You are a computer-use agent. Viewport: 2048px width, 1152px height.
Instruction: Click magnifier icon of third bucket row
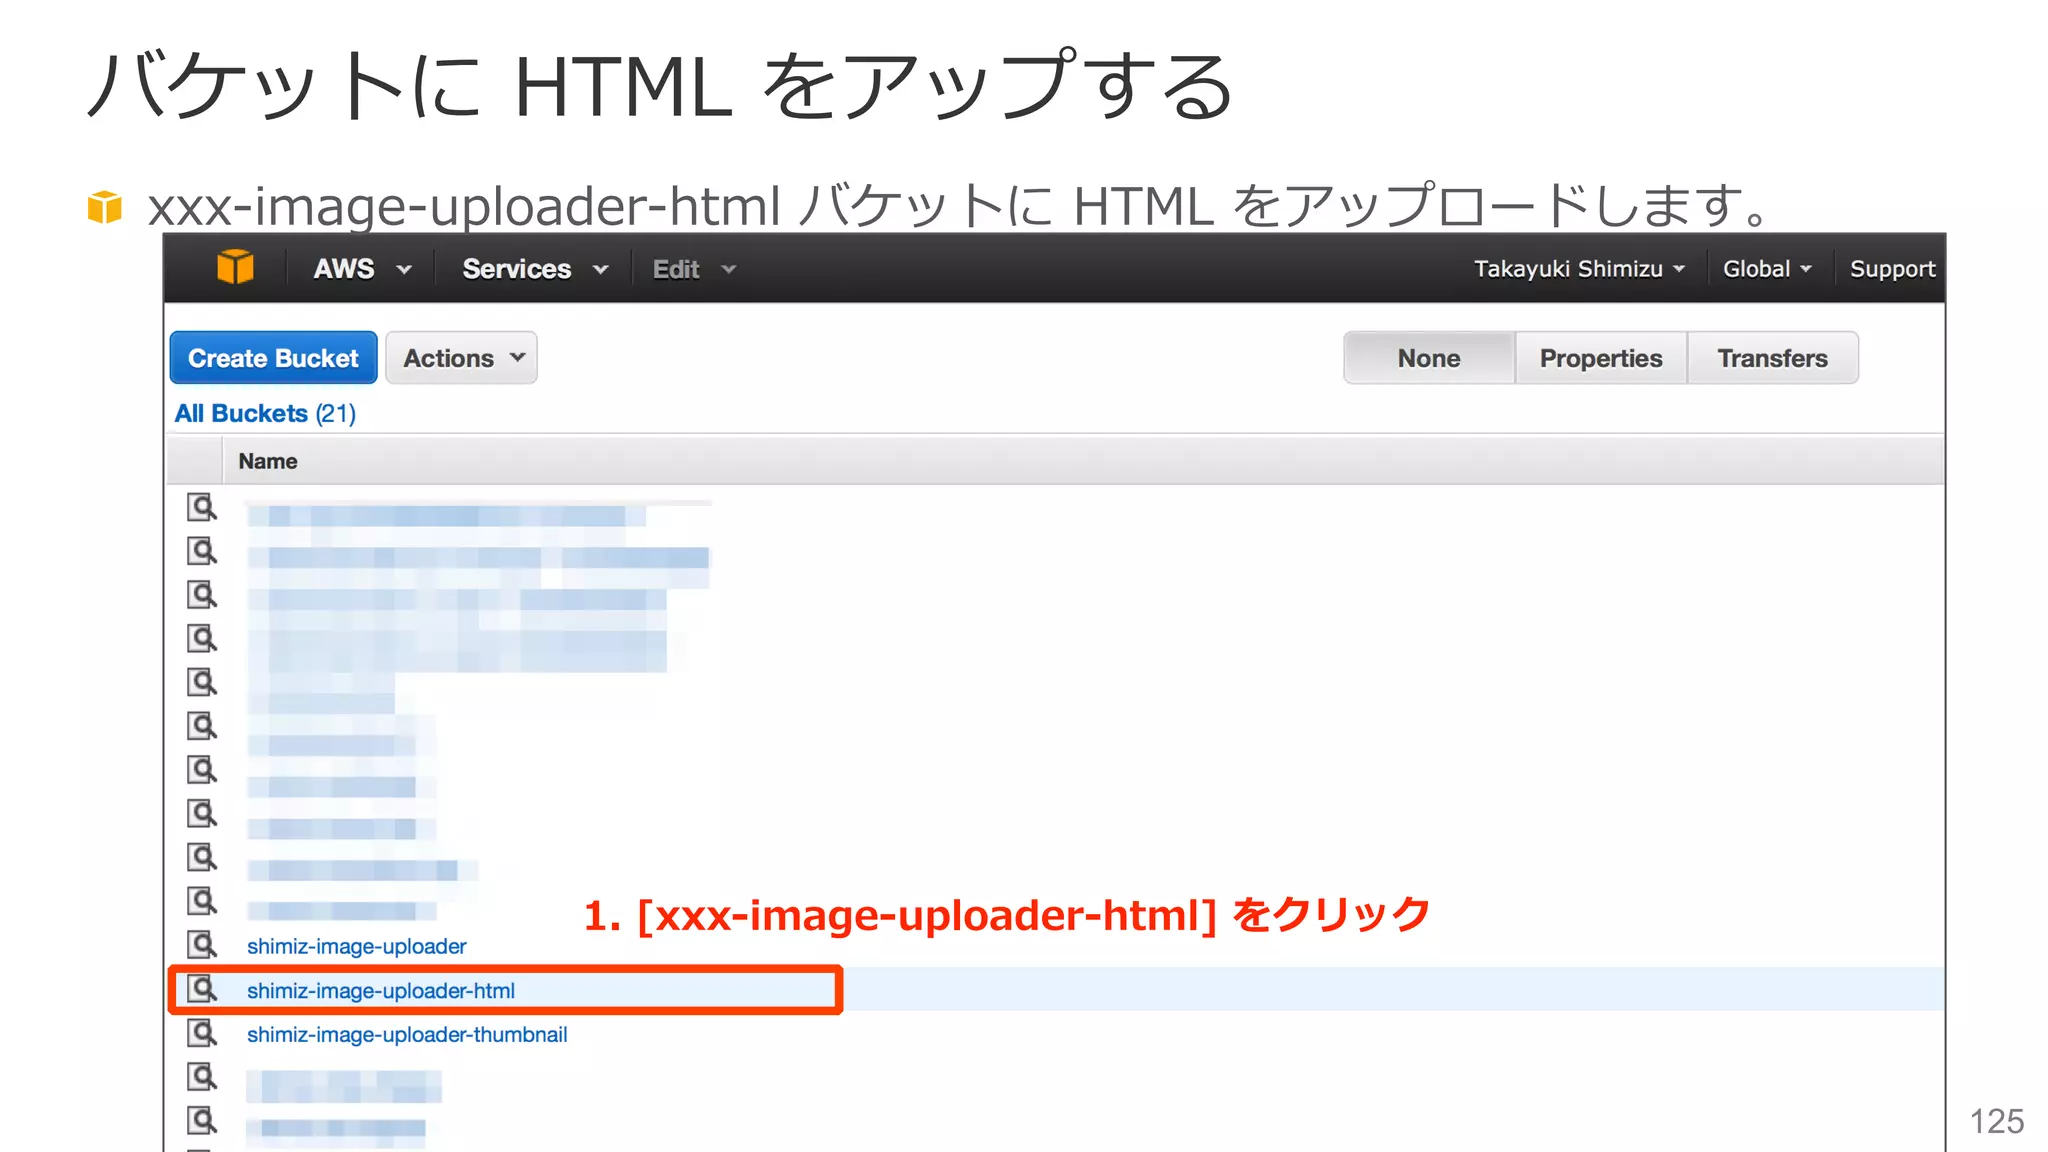202,595
